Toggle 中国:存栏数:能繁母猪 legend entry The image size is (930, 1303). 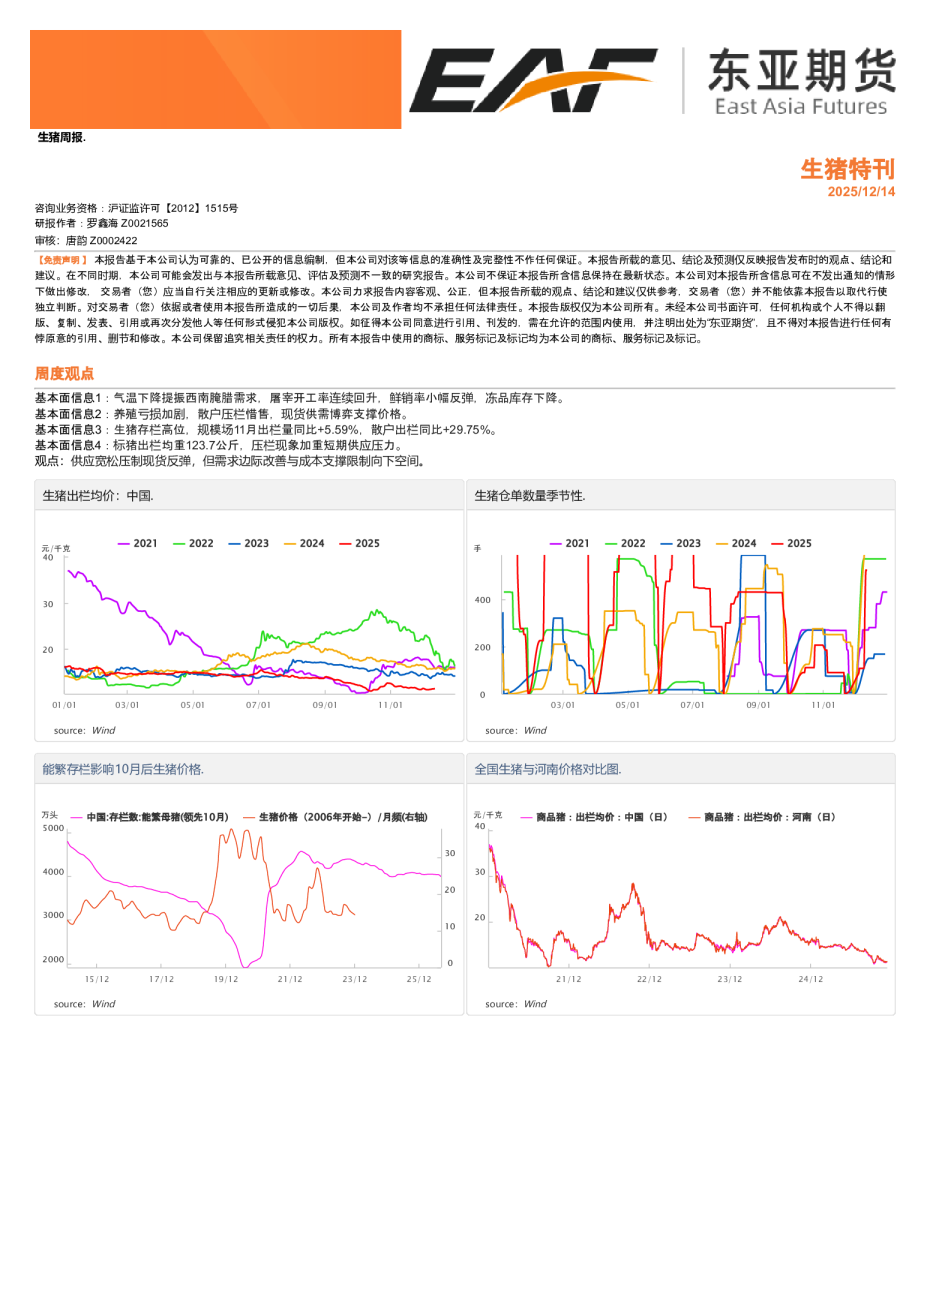[150, 817]
